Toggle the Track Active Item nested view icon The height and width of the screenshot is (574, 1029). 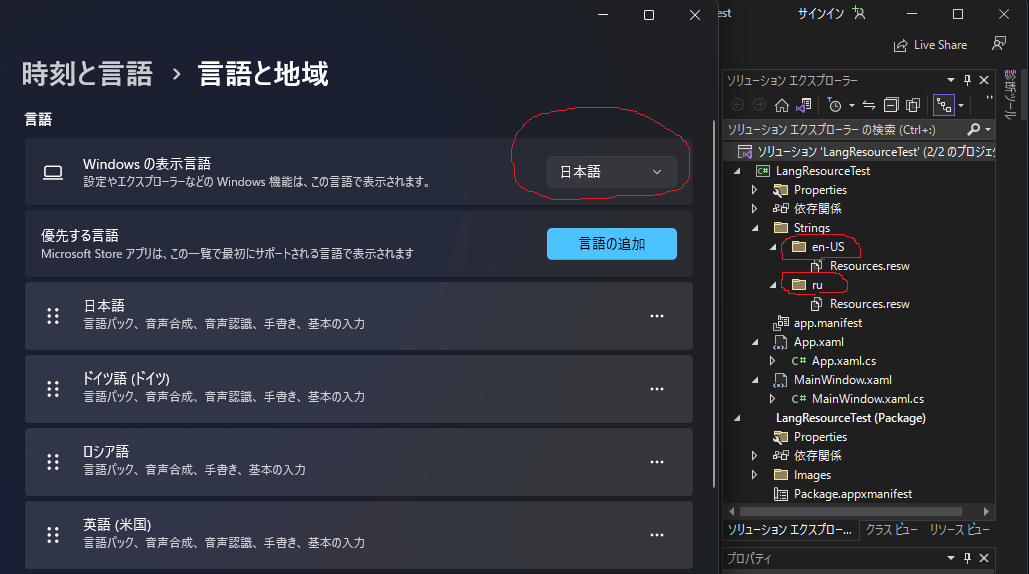coord(944,105)
